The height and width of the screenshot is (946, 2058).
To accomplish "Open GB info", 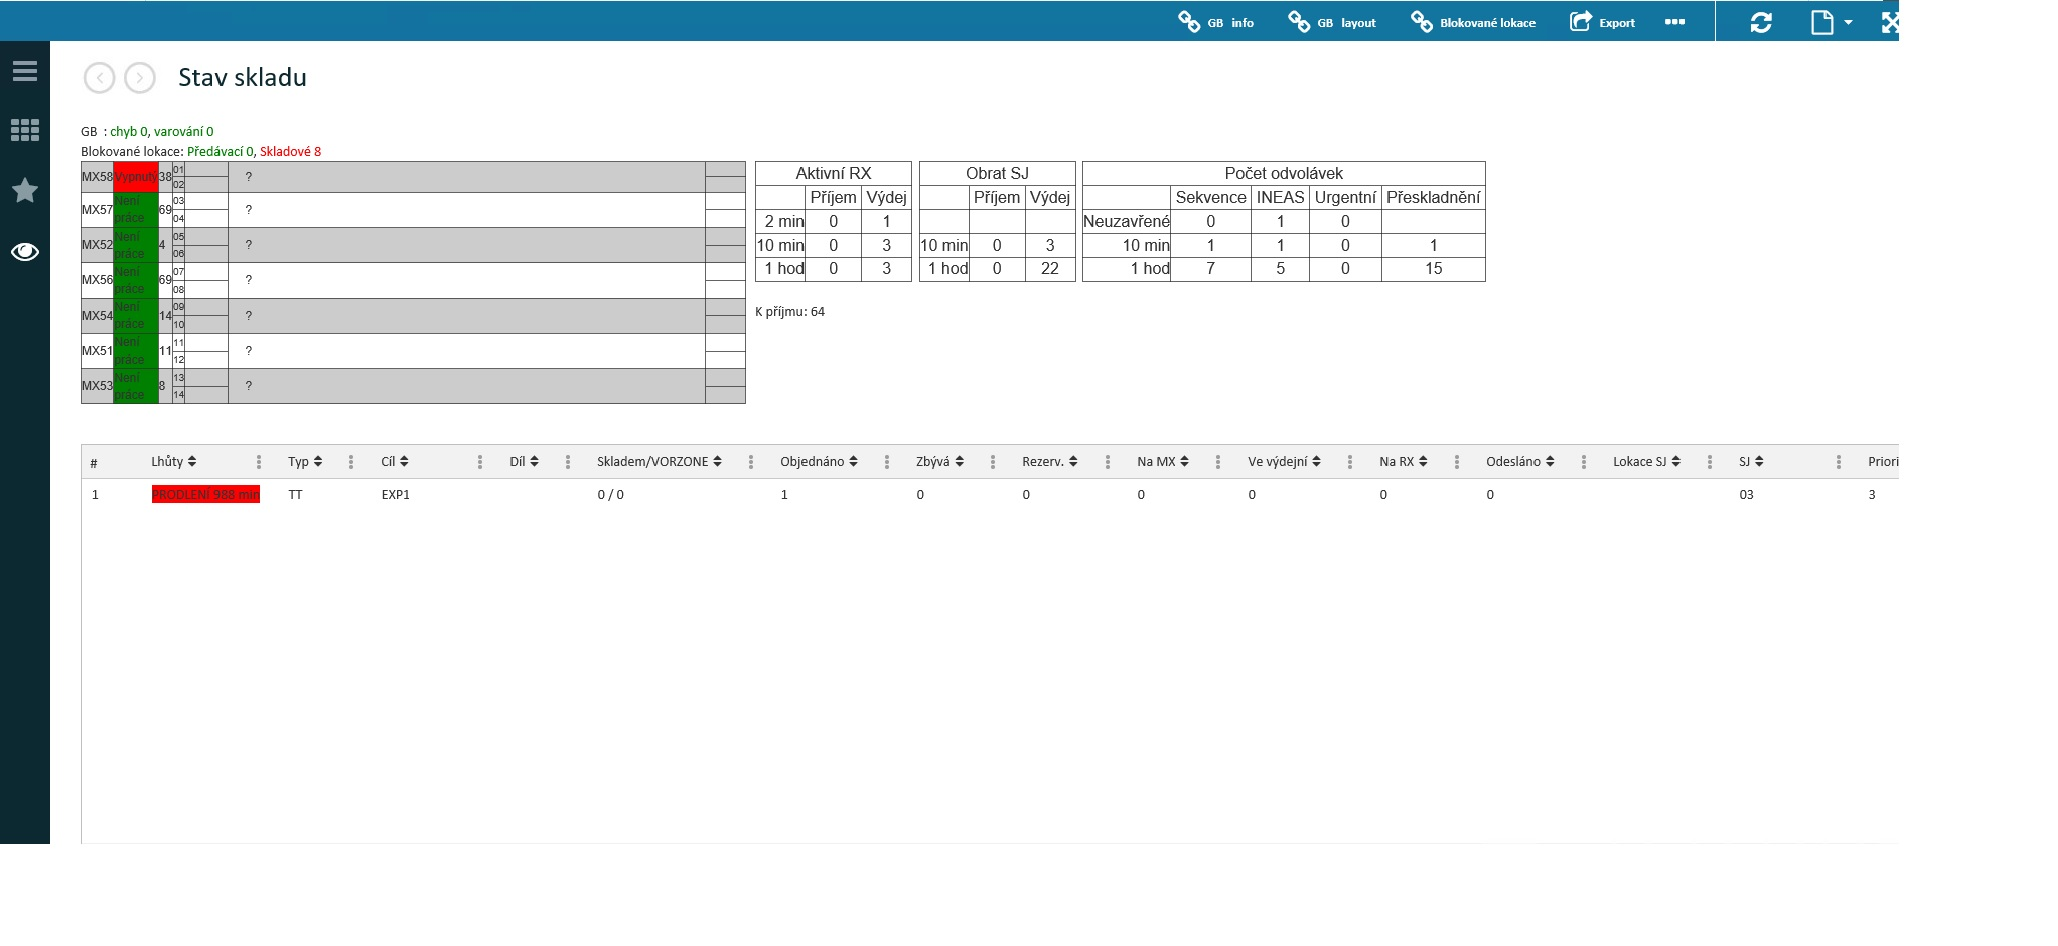I will [1216, 22].
